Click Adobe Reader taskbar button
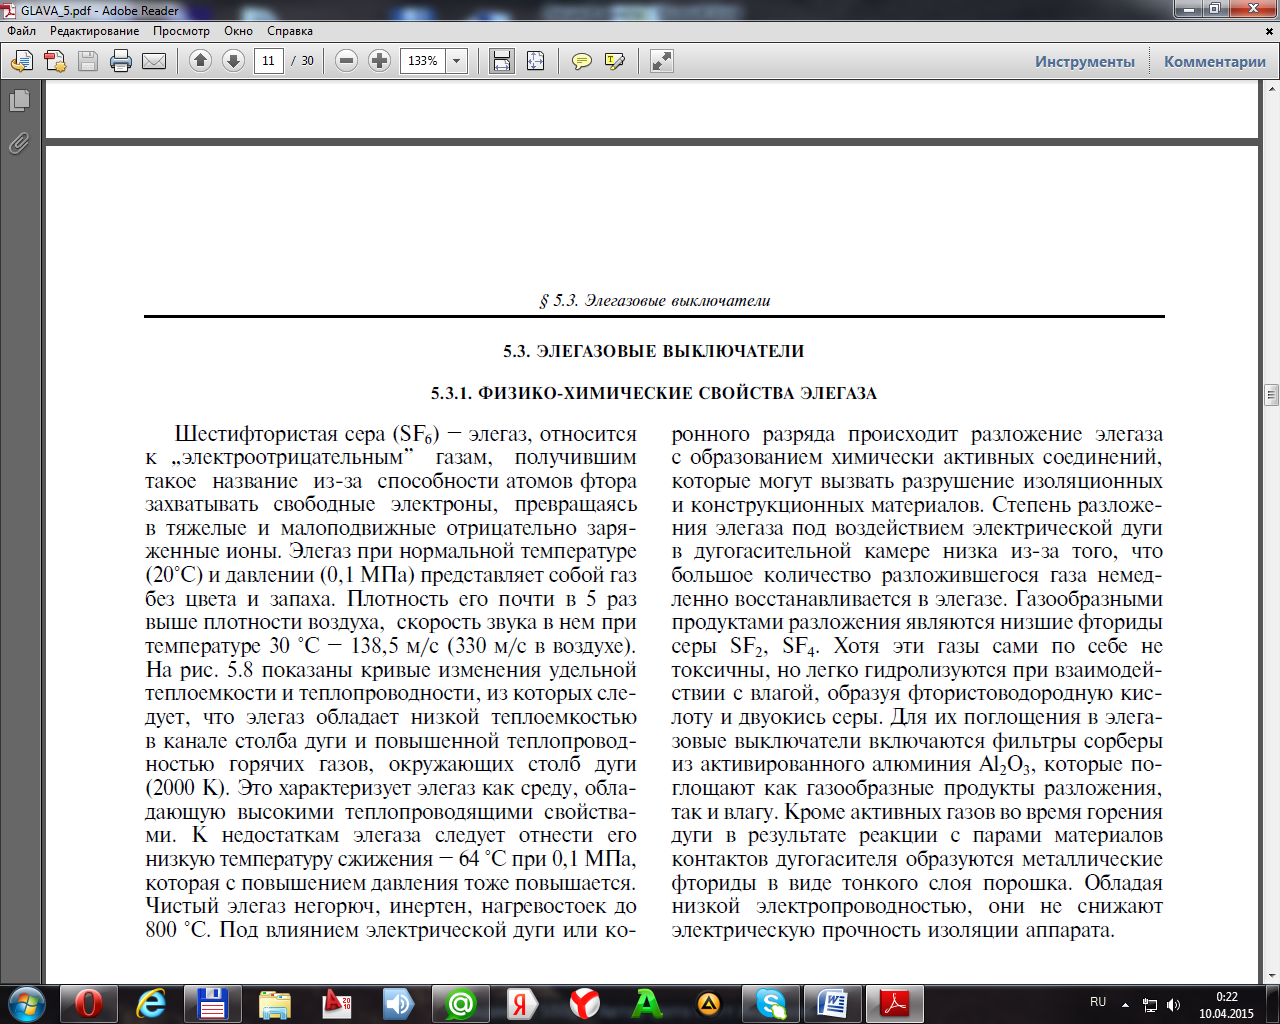 (895, 1003)
